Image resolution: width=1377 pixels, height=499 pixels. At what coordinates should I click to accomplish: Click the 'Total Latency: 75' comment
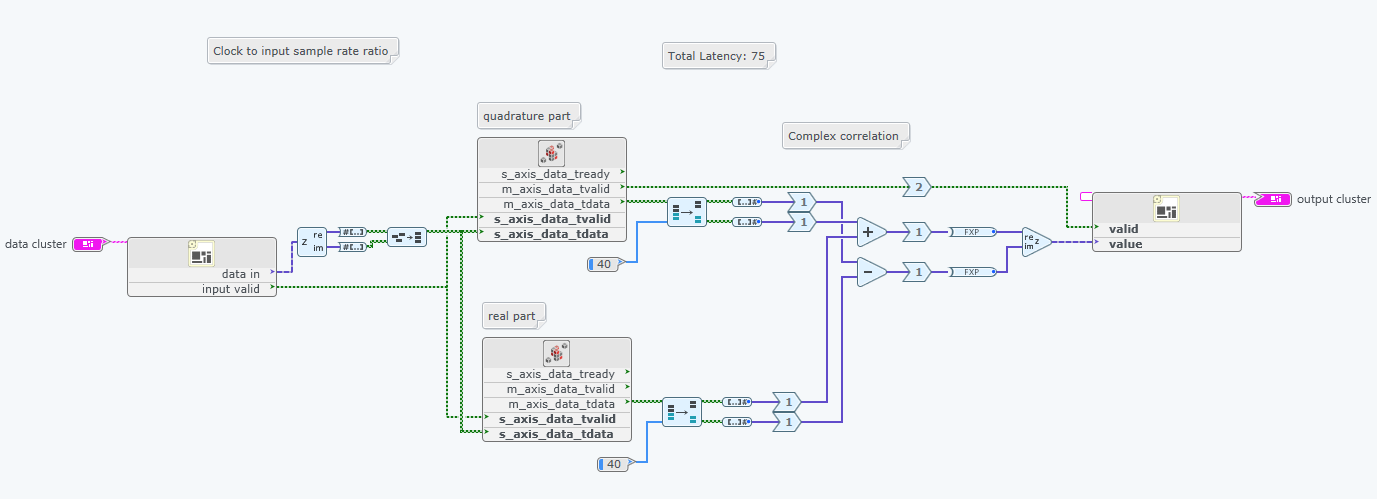pyautogui.click(x=717, y=56)
